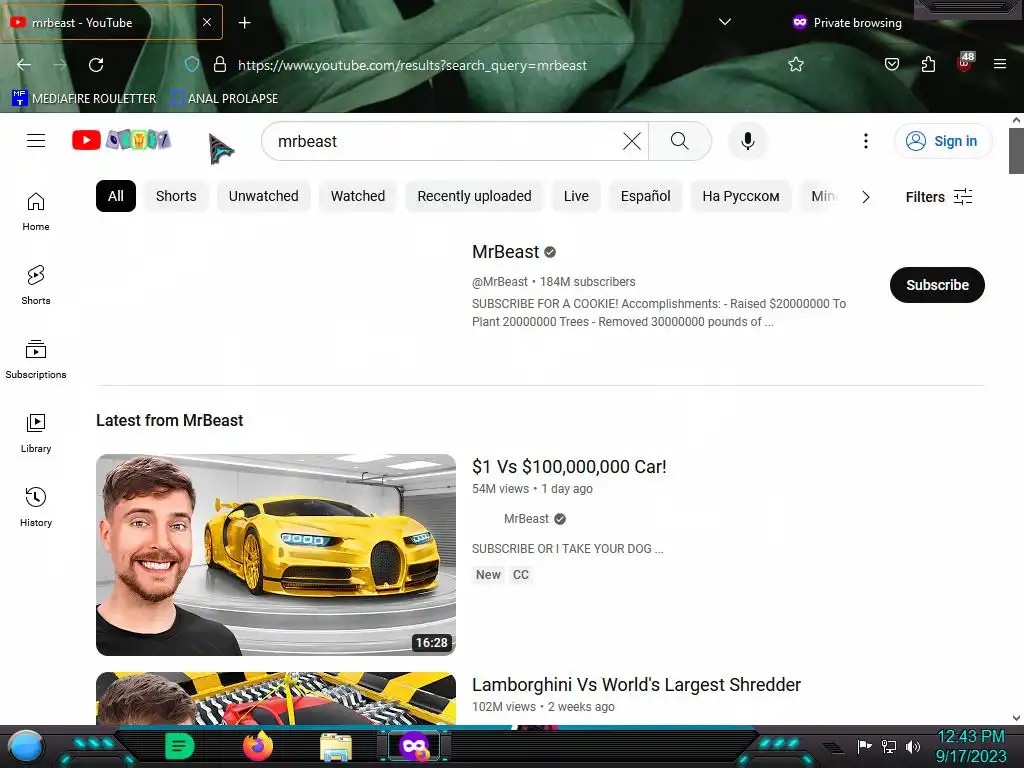
Task: Select the На Русском filter chip
Action: [x=741, y=196]
